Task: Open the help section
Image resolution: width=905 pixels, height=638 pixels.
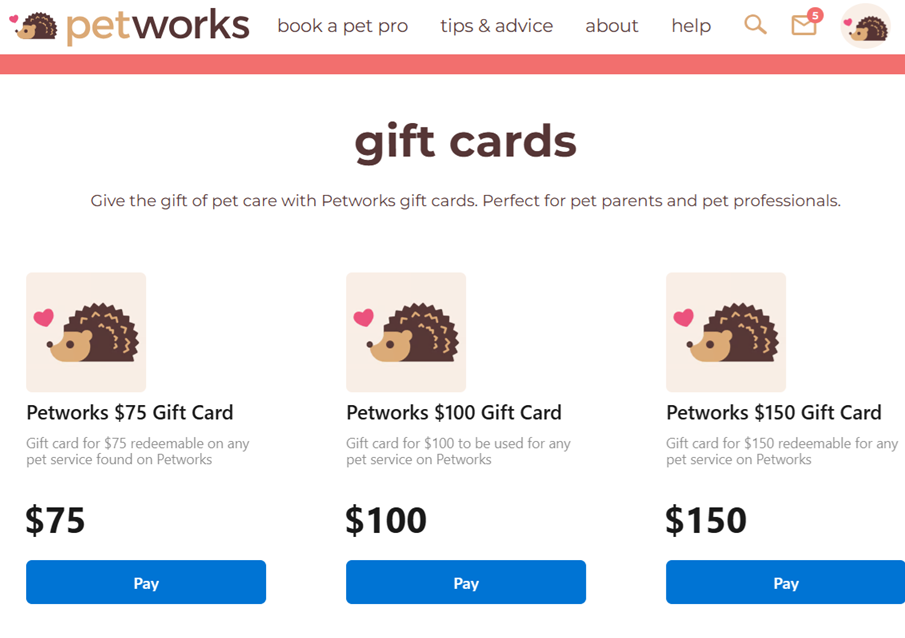Action: coord(691,26)
